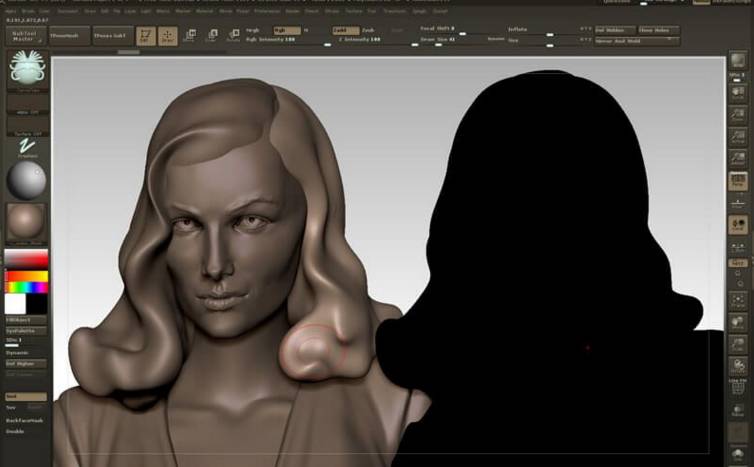Activate the Edit mode button
The image size is (754, 467).
[146, 36]
